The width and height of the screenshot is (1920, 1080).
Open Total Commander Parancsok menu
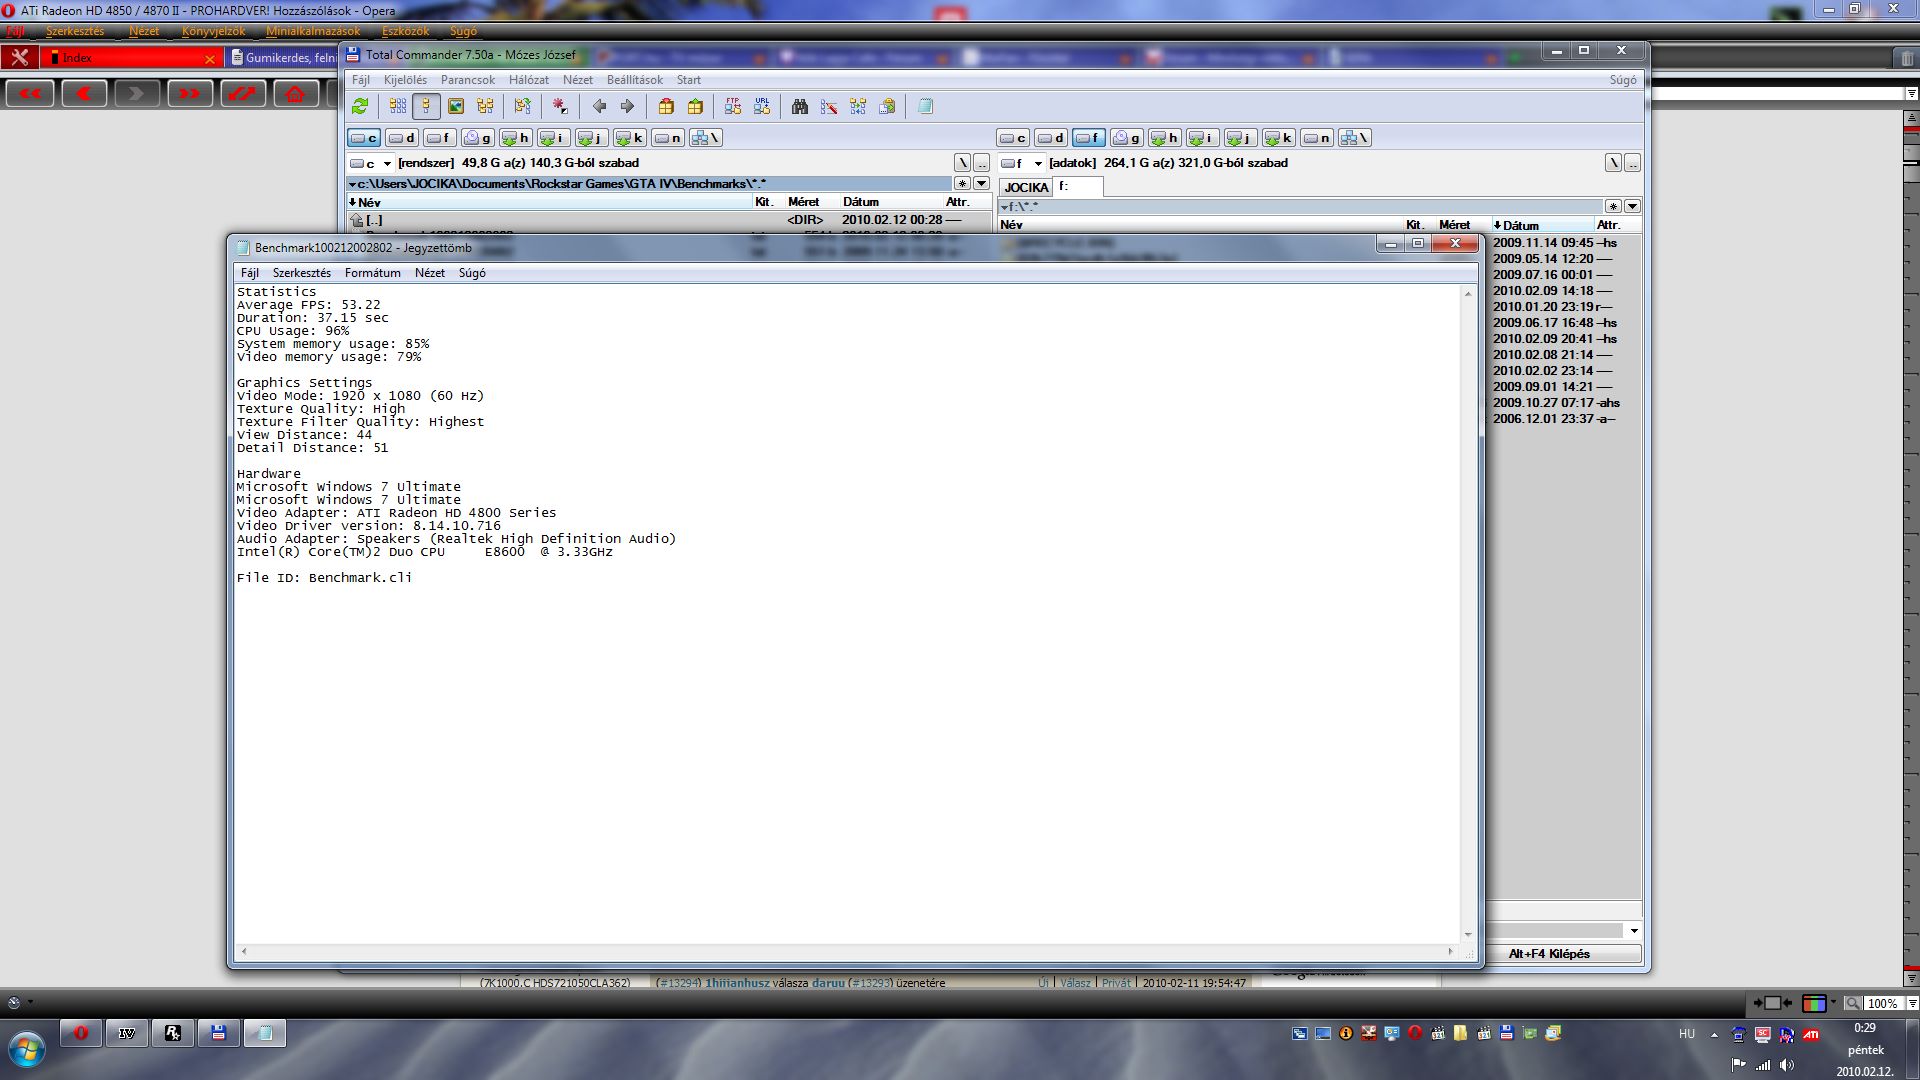(x=468, y=80)
